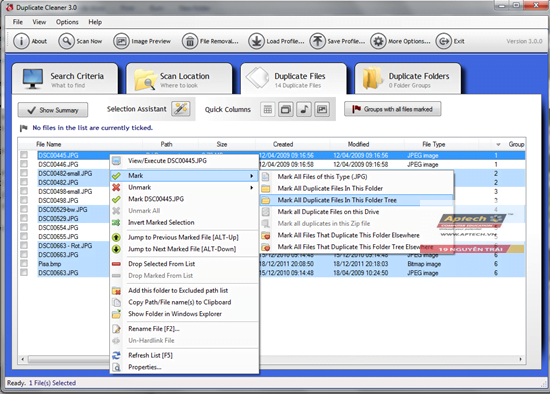Start Scan Now magnifier
Screen dimensions: 550x394
tap(66, 41)
